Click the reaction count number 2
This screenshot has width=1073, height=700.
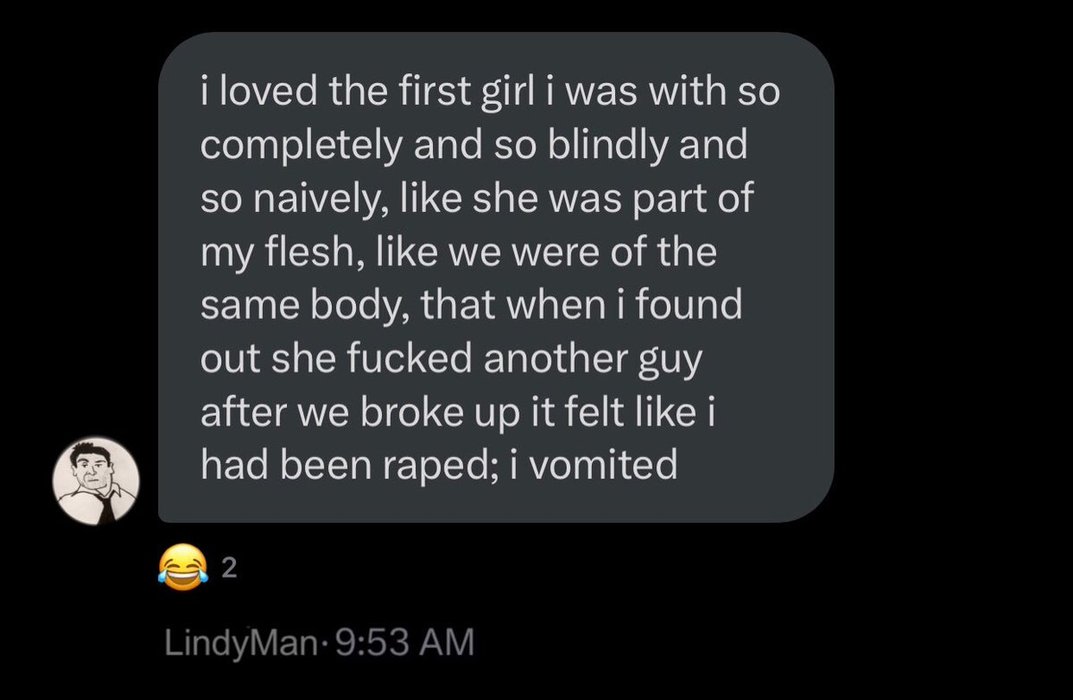click(227, 571)
